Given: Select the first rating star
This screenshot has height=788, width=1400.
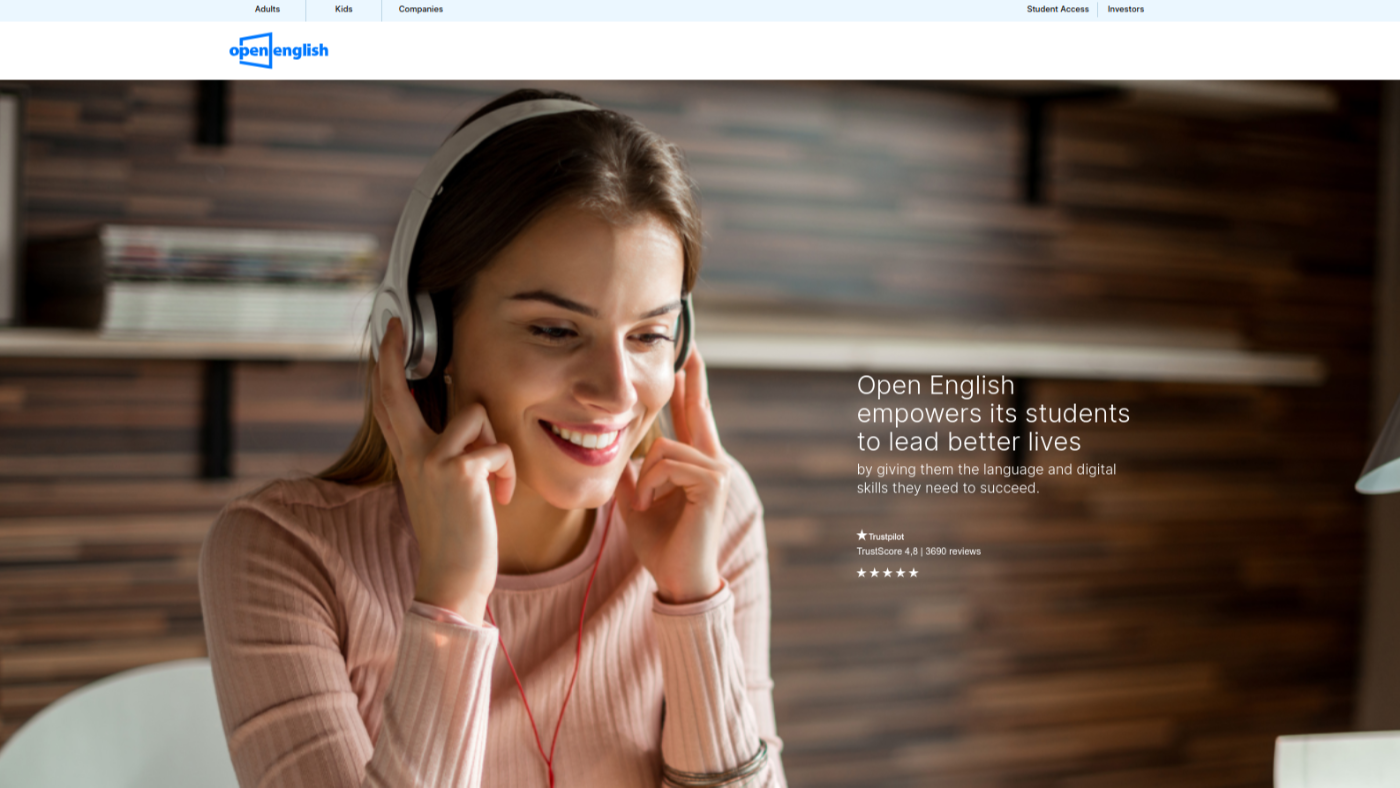Looking at the screenshot, I should click(861, 573).
